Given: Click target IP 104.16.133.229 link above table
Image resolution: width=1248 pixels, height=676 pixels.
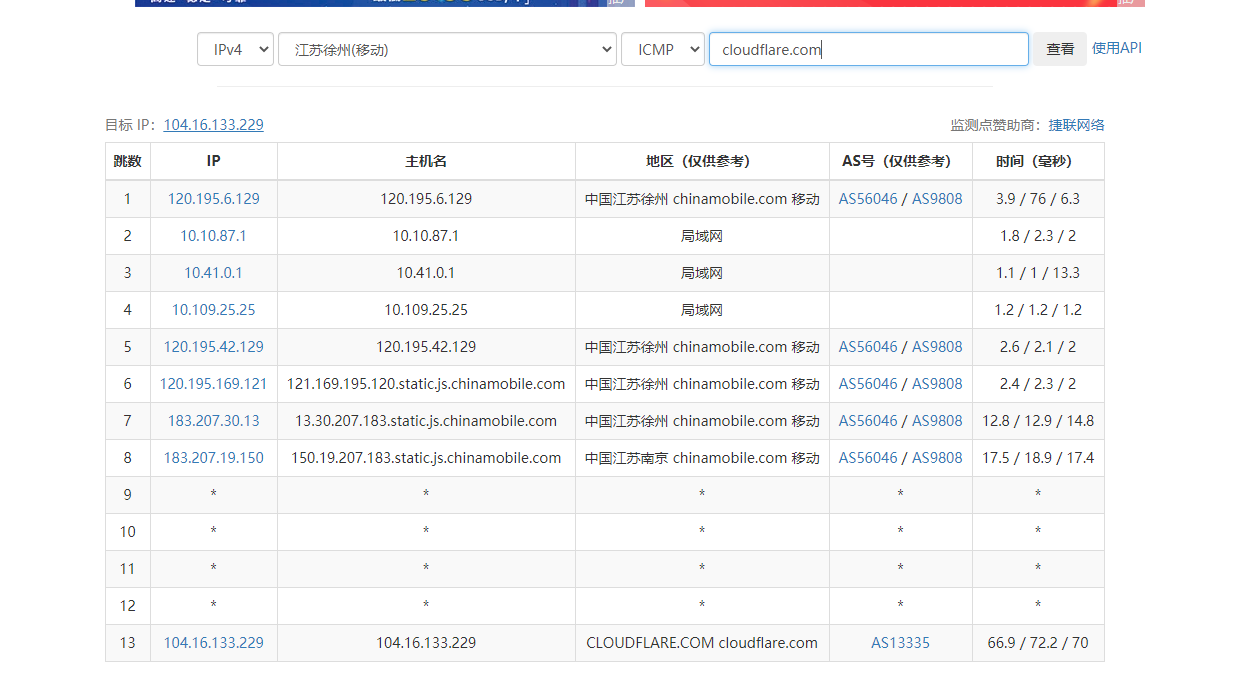Looking at the screenshot, I should click(213, 125).
